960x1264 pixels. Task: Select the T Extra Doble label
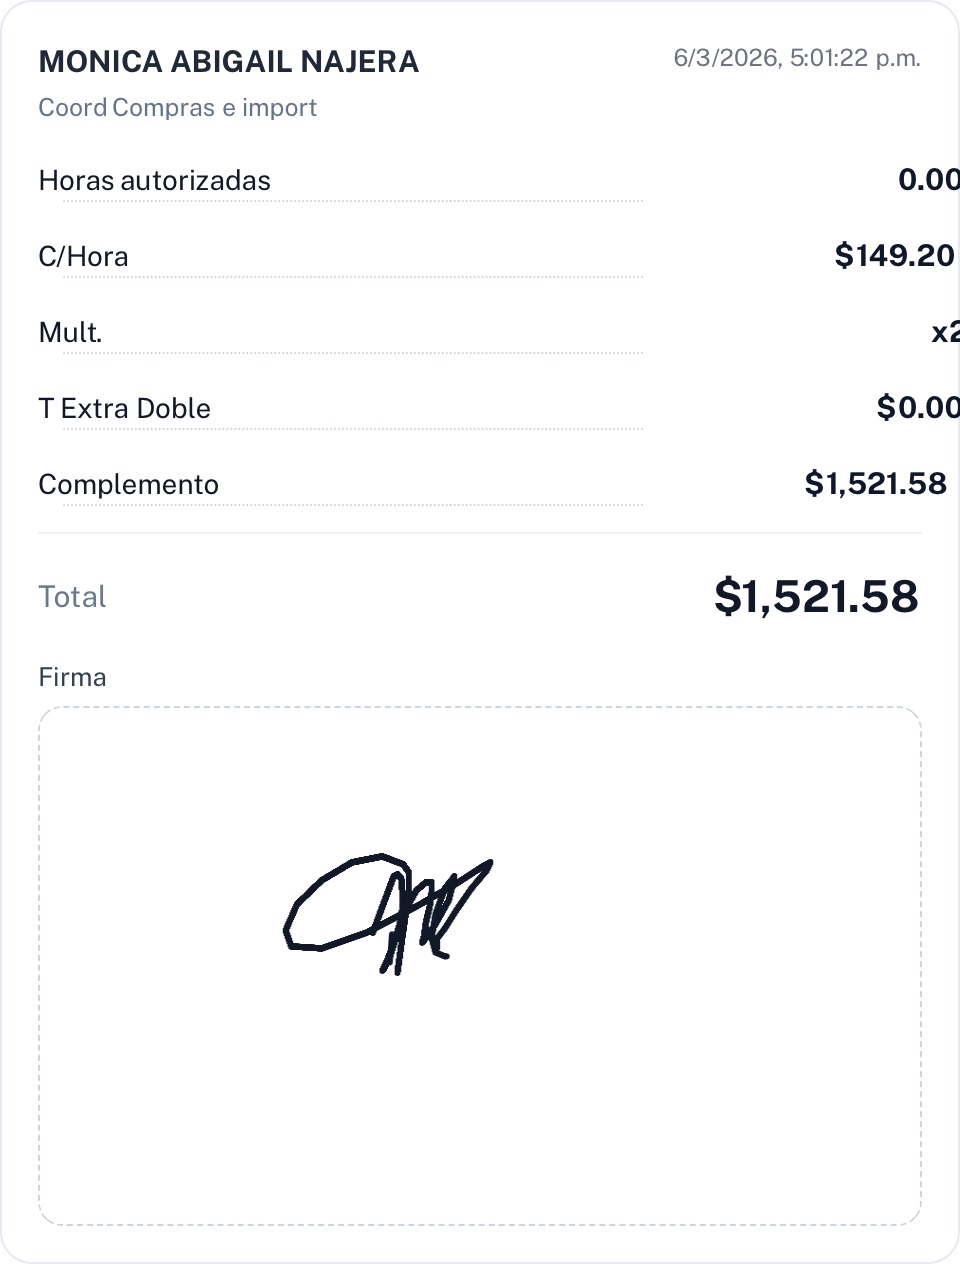[x=124, y=409]
